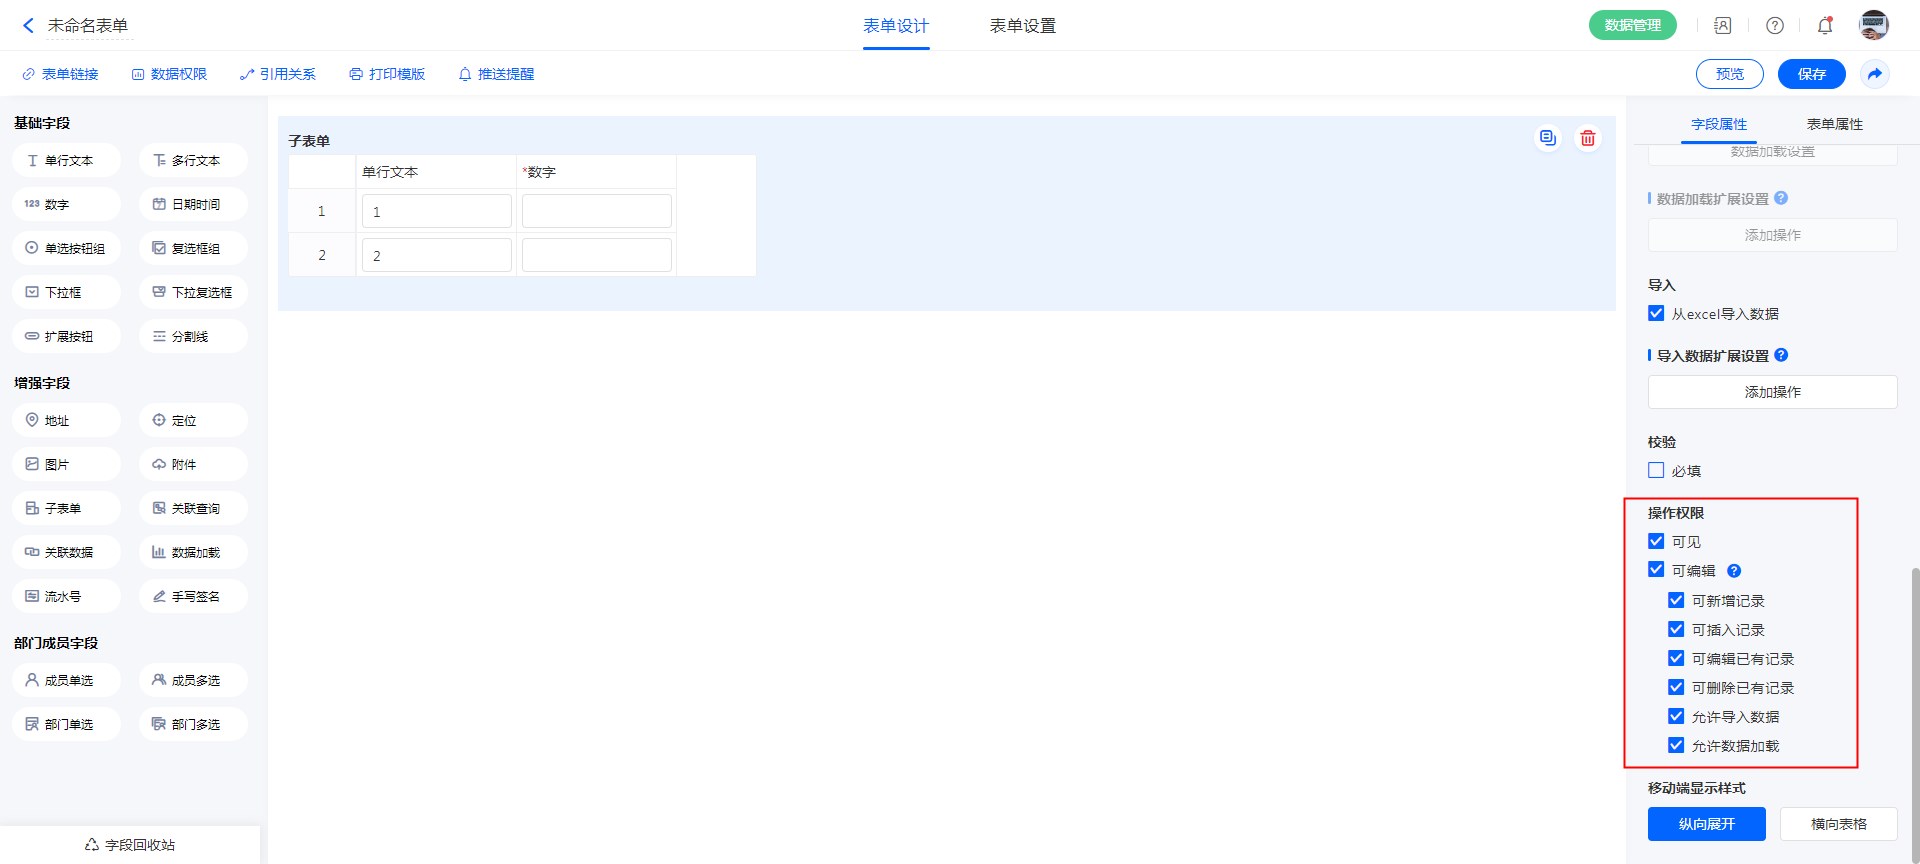This screenshot has width=1920, height=864.
Task: Open the notification bell
Action: pos(1825,26)
